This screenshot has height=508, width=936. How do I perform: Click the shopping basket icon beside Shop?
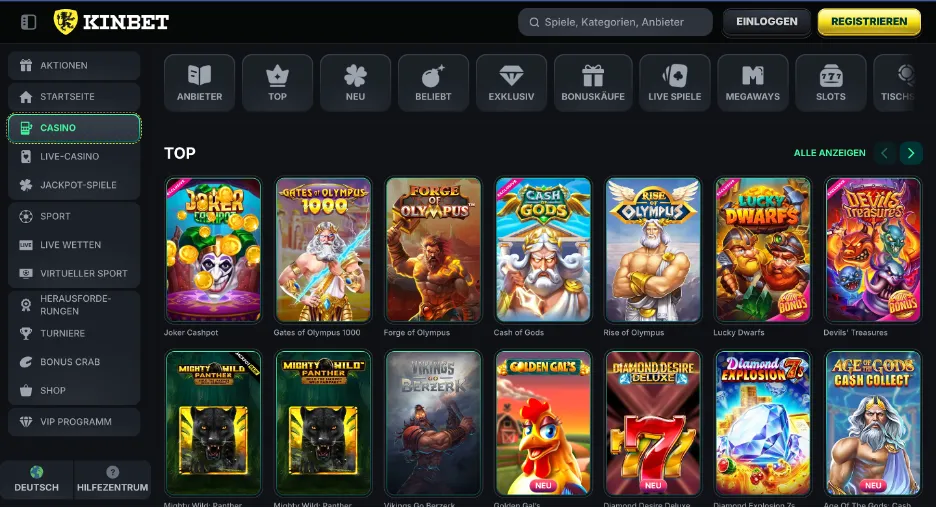(x=26, y=390)
